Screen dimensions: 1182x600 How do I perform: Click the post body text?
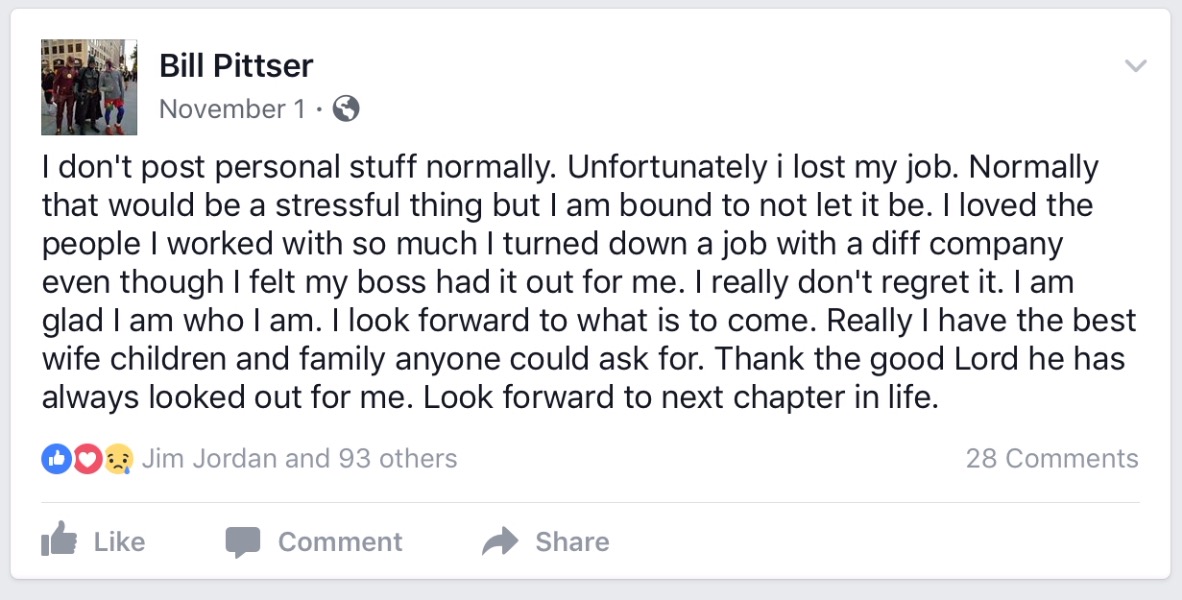tap(589, 282)
